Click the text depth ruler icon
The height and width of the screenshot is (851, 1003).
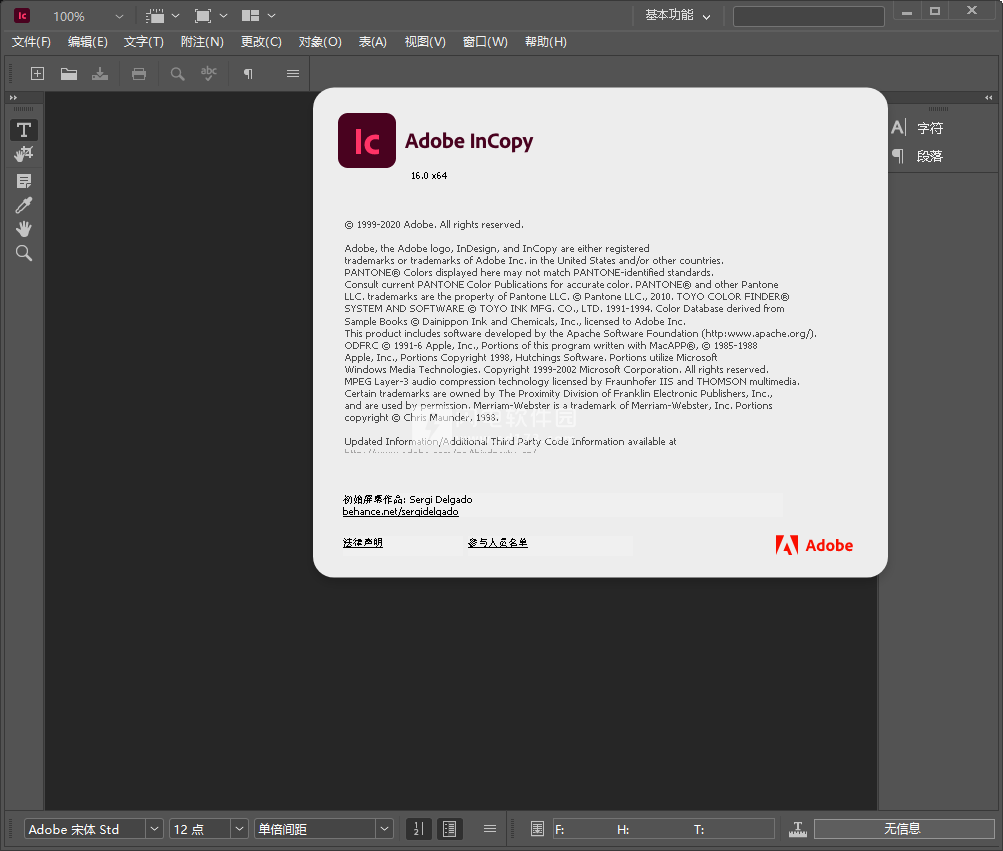798,829
